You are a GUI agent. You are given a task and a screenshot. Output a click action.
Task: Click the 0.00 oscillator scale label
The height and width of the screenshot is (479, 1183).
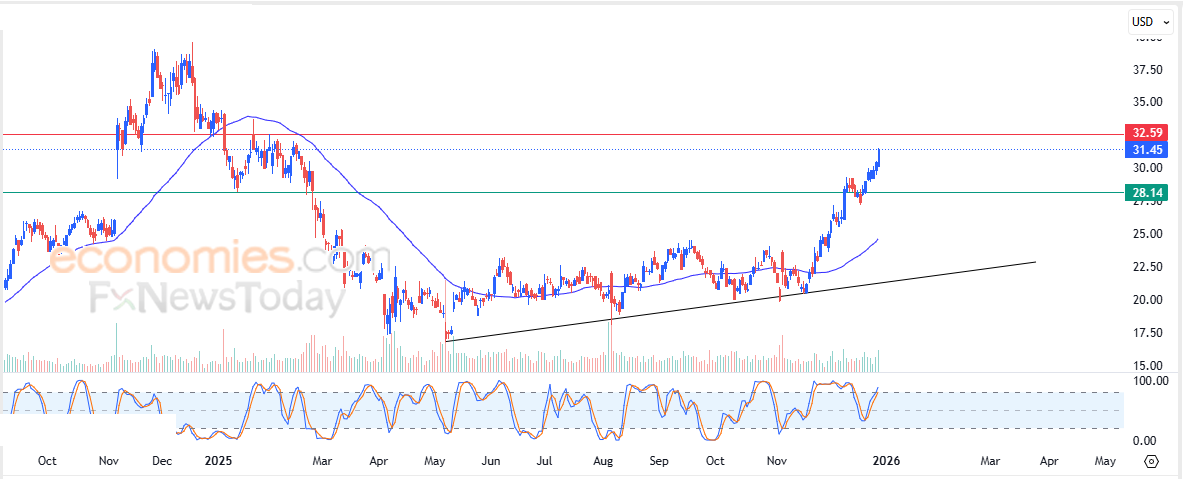pyautogui.click(x=1147, y=441)
